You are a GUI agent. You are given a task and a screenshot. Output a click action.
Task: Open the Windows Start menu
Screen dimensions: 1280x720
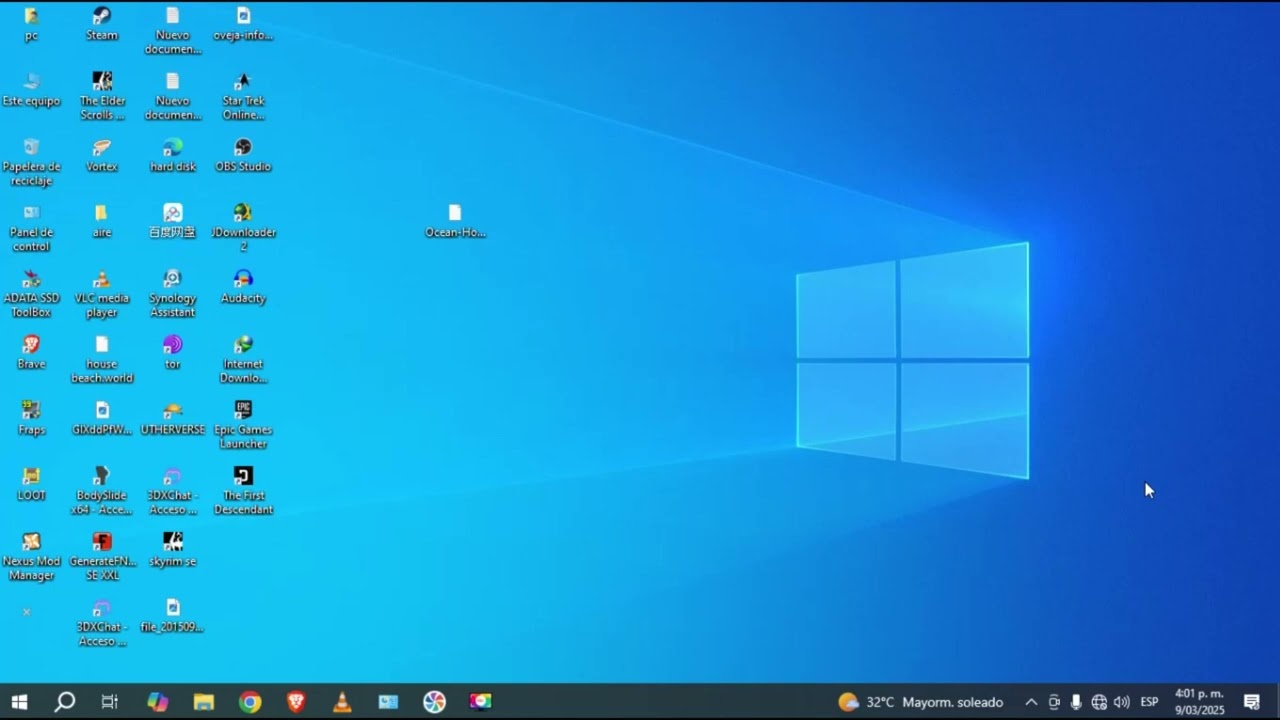click(19, 702)
